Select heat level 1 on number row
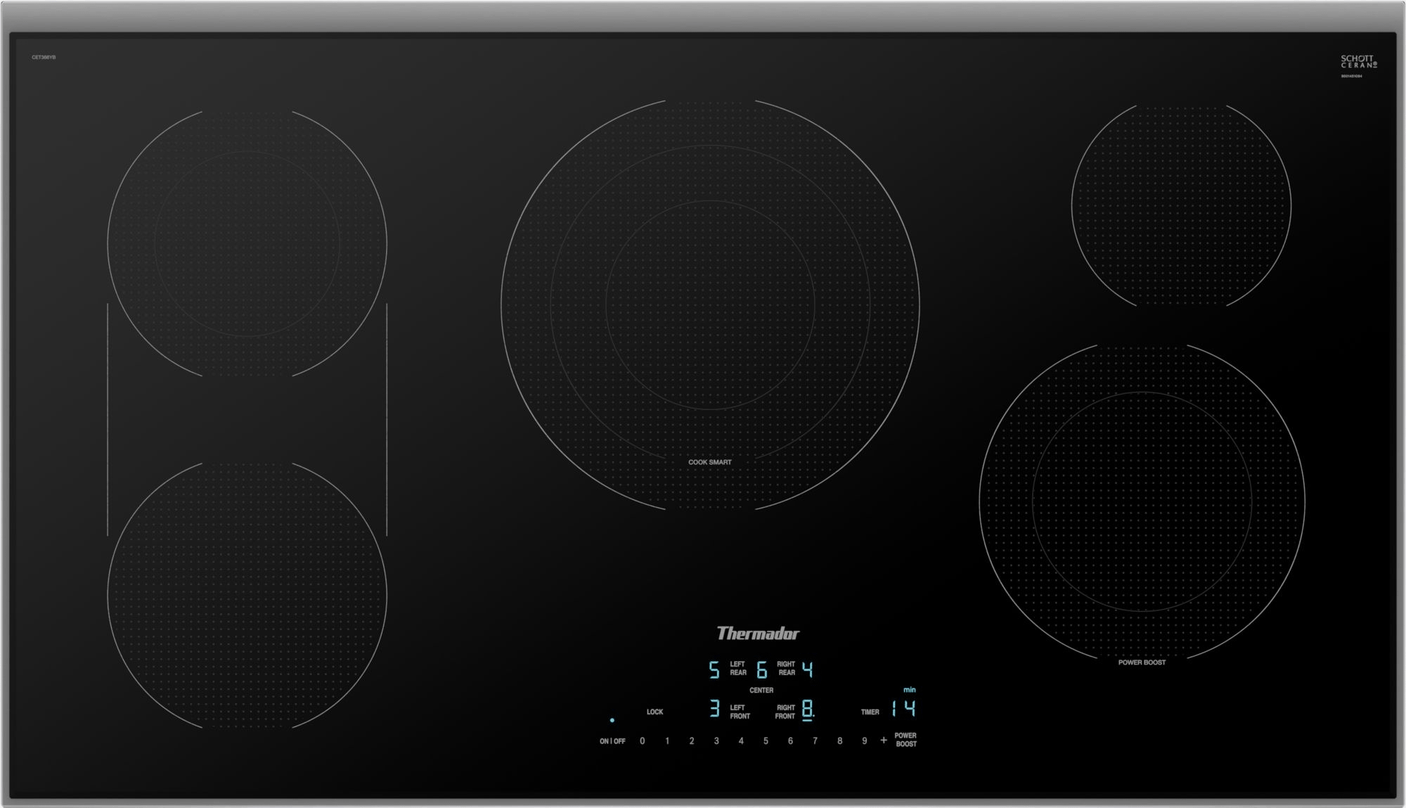 point(667,741)
